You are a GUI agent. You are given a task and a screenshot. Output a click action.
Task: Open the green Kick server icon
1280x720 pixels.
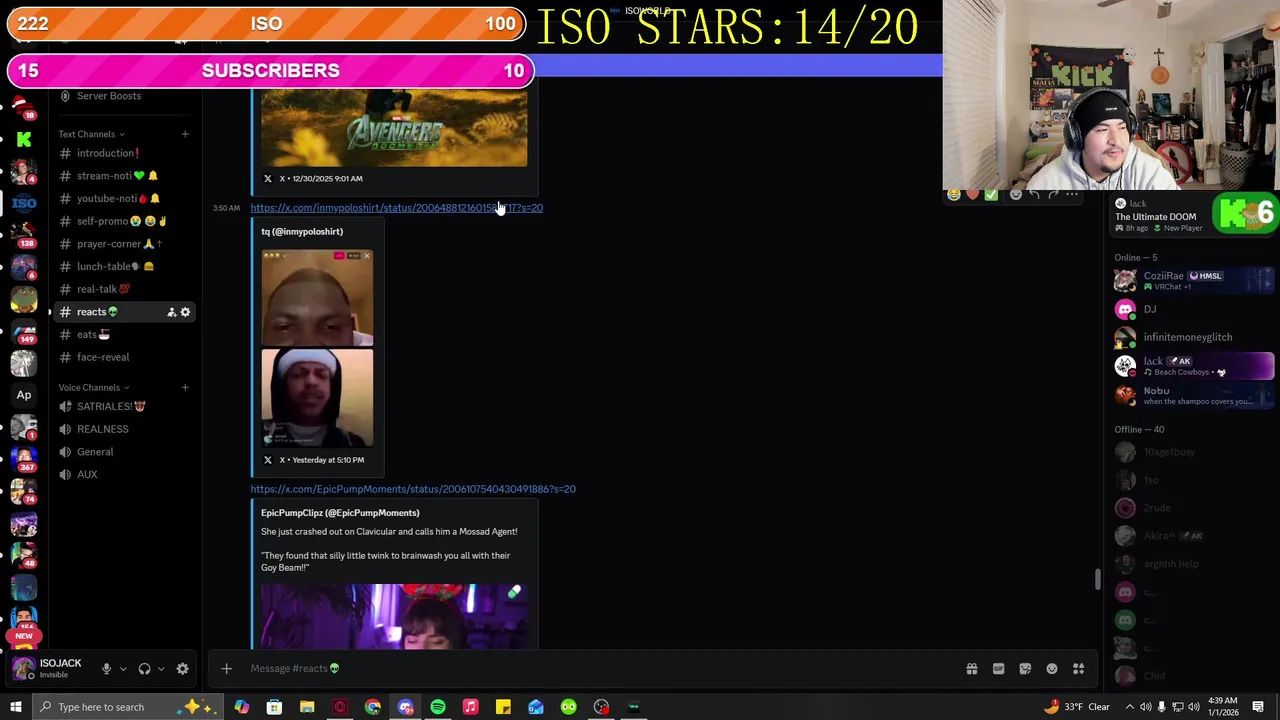(x=24, y=140)
